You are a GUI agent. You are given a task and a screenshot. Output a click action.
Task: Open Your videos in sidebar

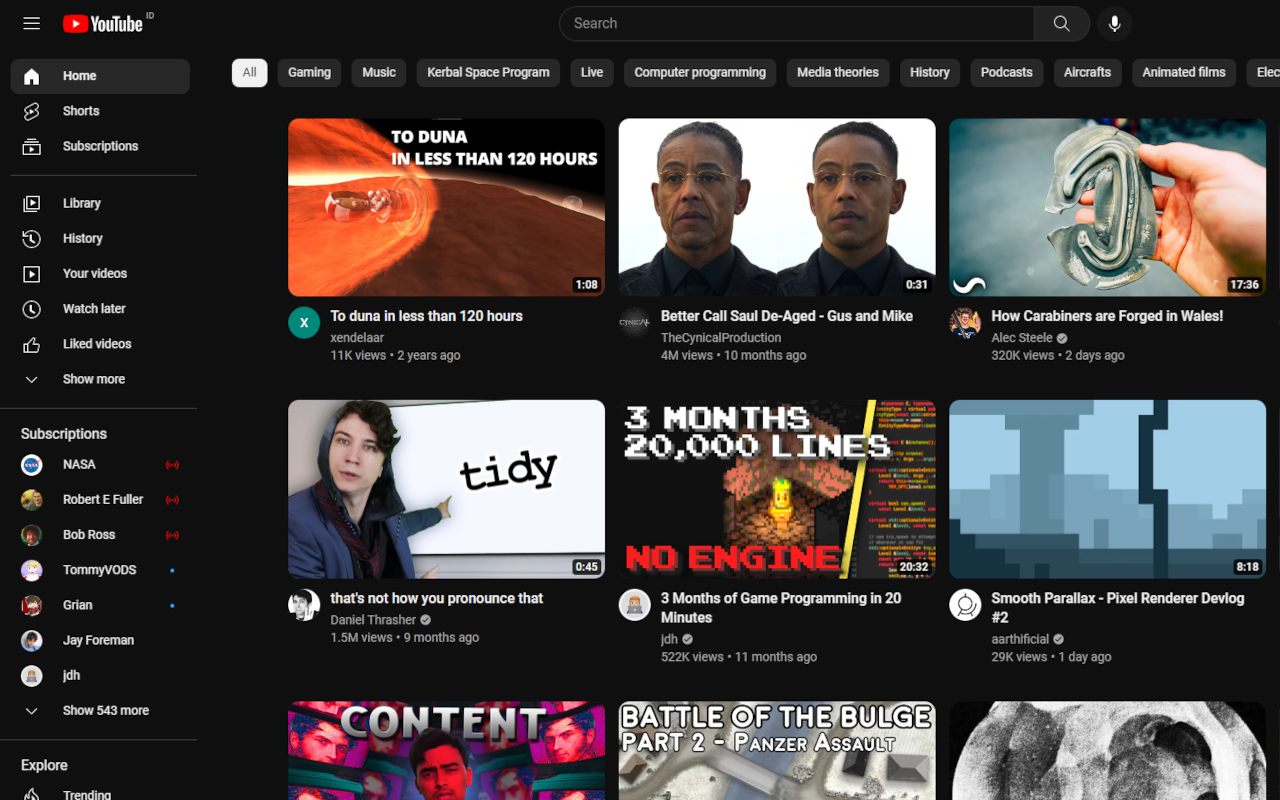click(x=100, y=273)
